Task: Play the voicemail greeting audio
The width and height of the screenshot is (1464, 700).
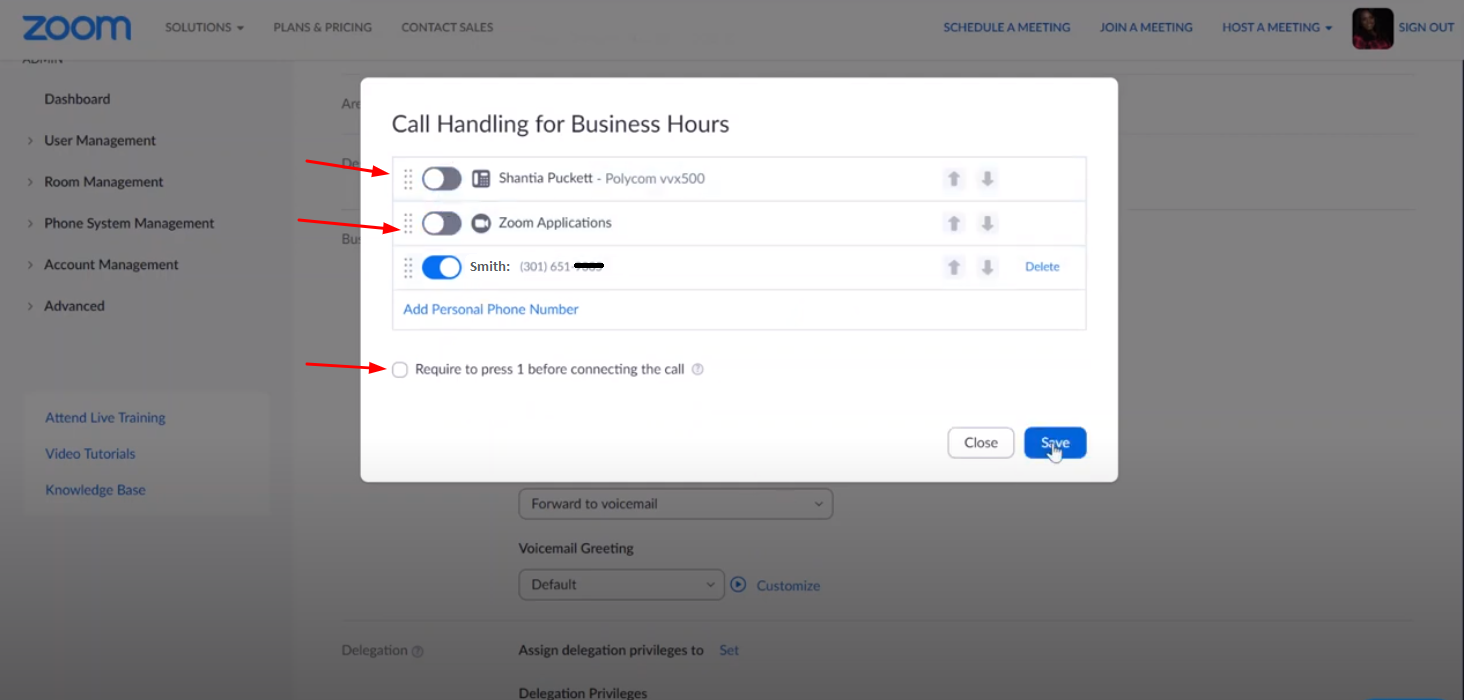Action: point(738,584)
